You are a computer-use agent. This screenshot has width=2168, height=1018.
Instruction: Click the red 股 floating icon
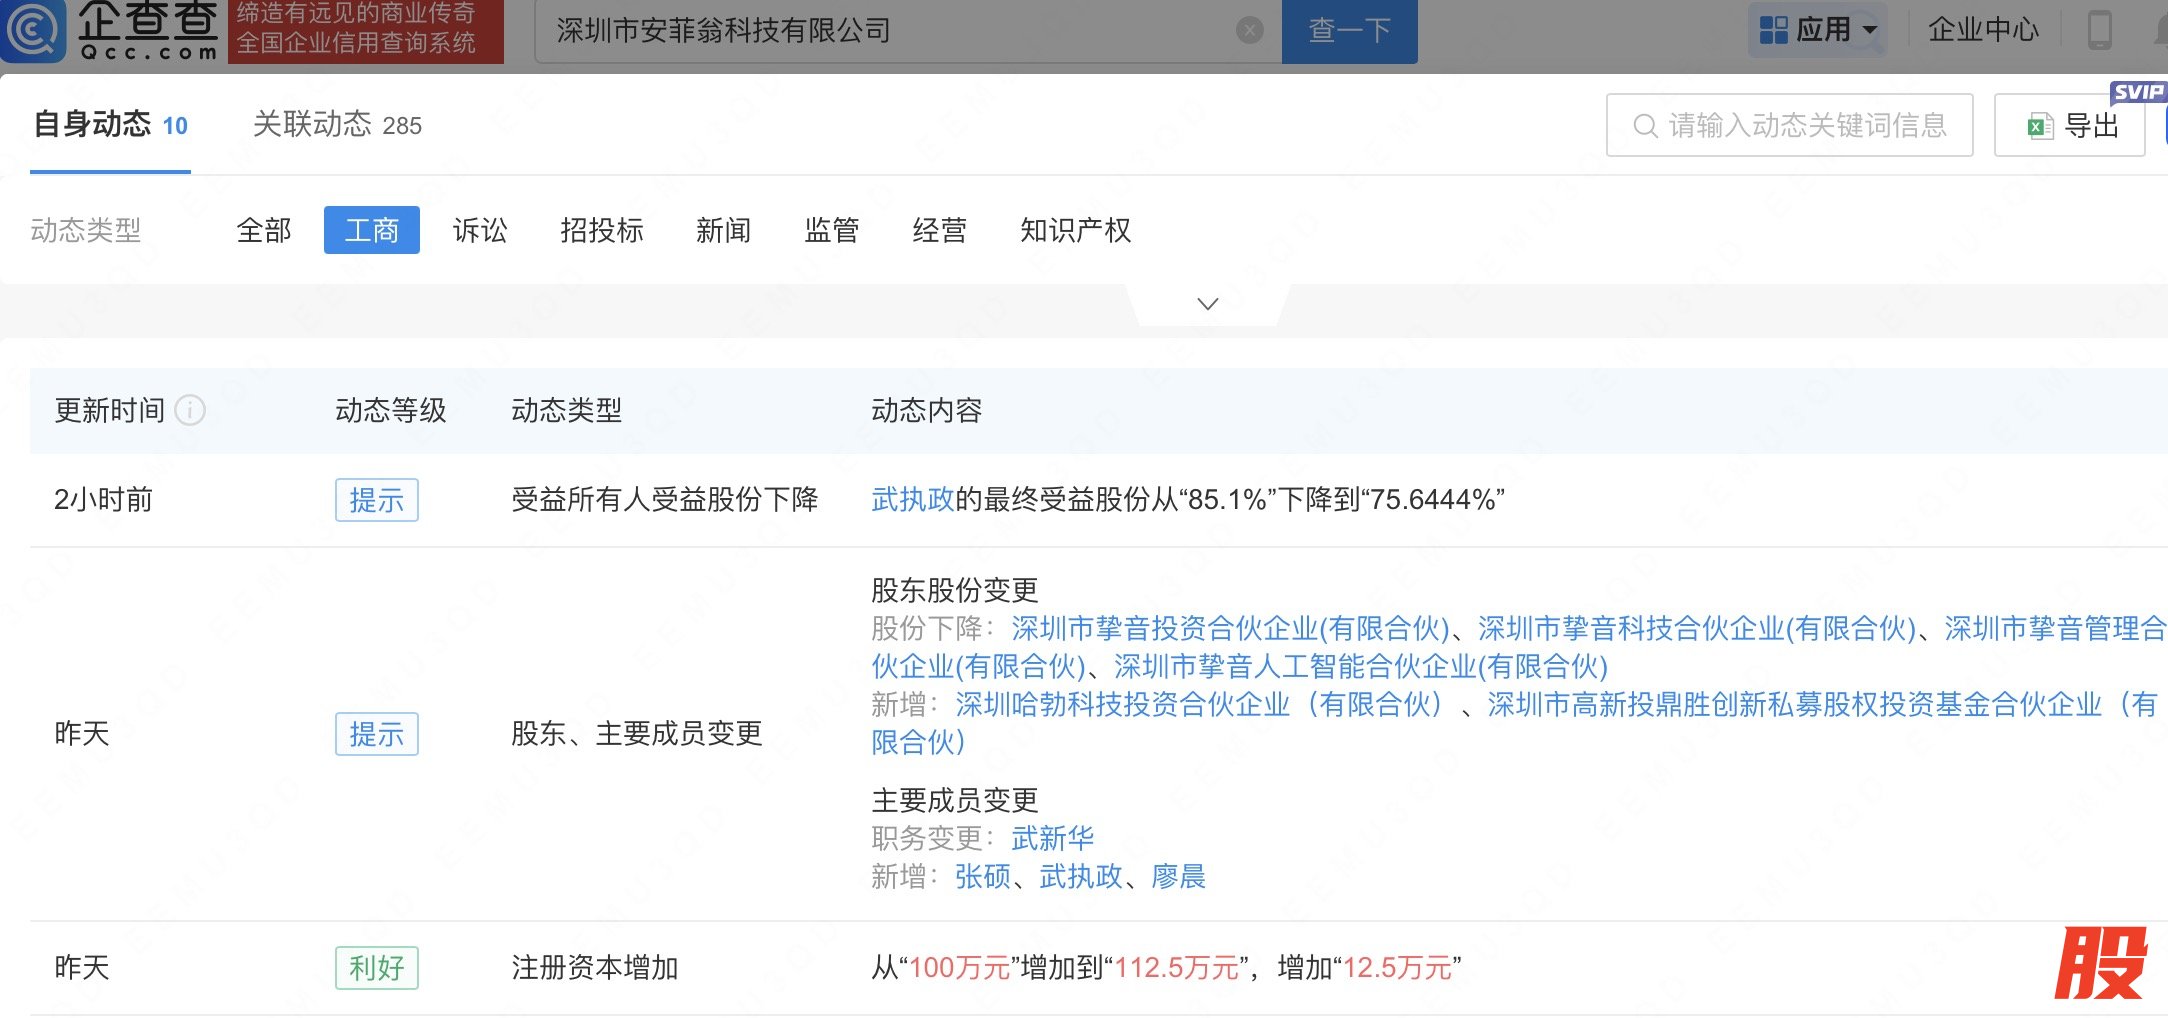pyautogui.click(x=2100, y=963)
